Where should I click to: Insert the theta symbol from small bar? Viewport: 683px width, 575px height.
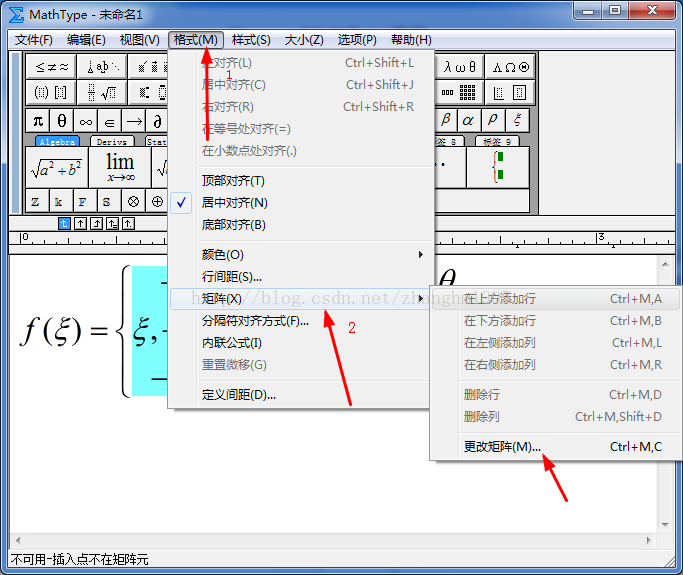click(x=62, y=120)
